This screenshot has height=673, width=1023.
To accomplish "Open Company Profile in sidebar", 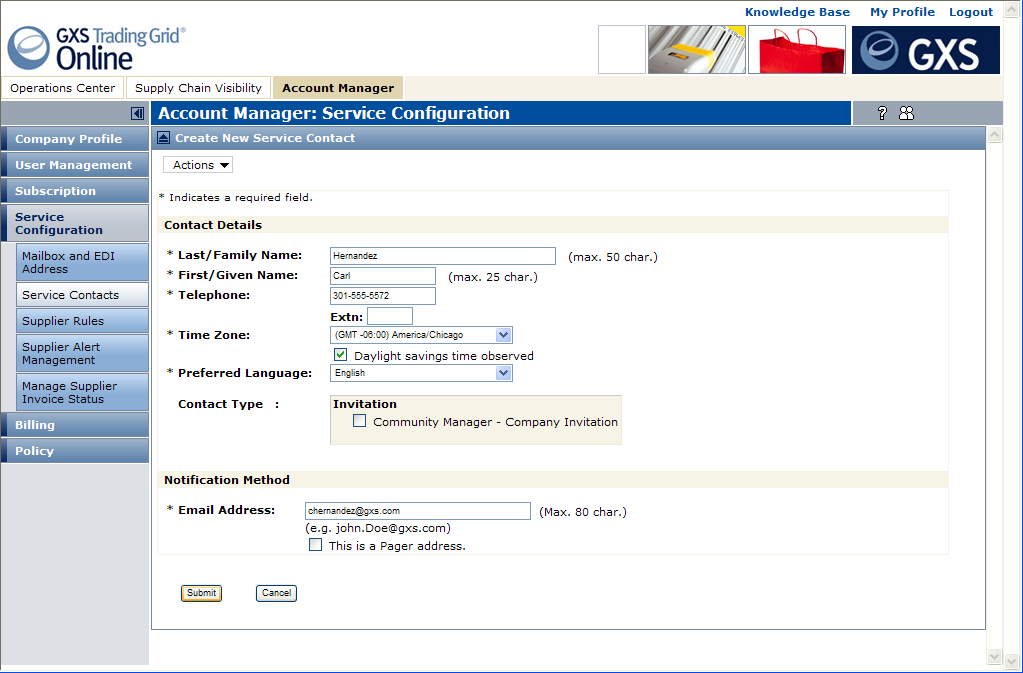I will tap(75, 139).
